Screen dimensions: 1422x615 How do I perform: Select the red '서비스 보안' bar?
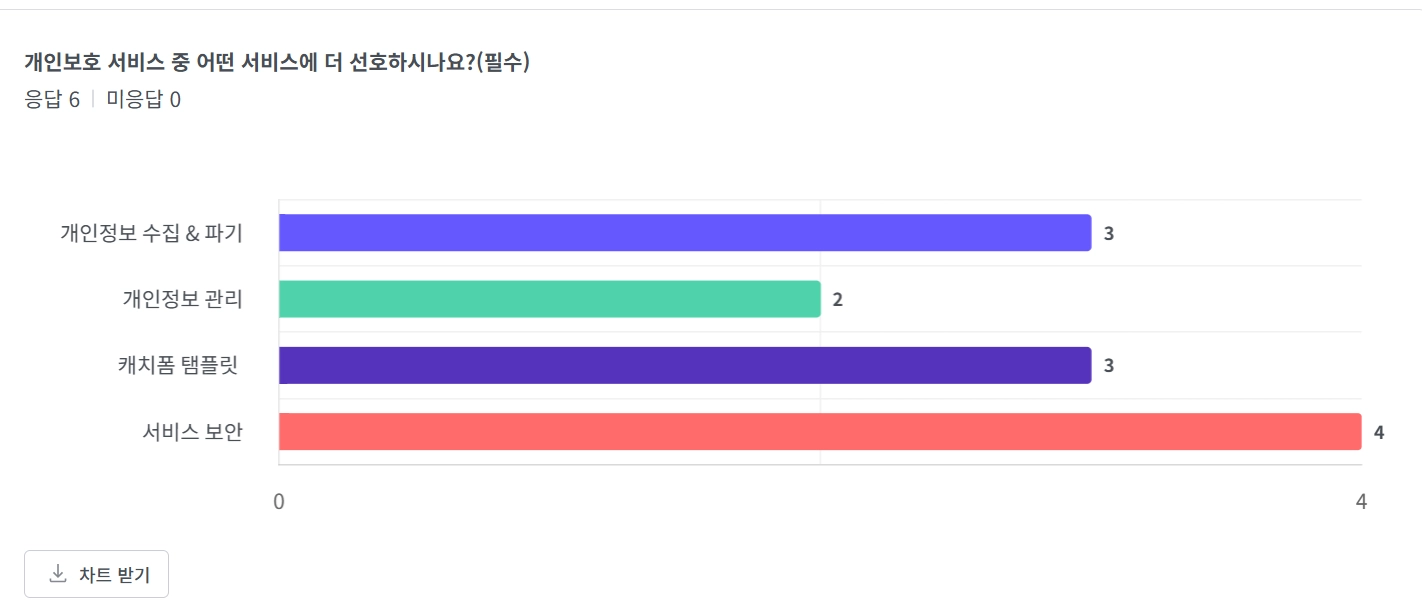pos(819,431)
